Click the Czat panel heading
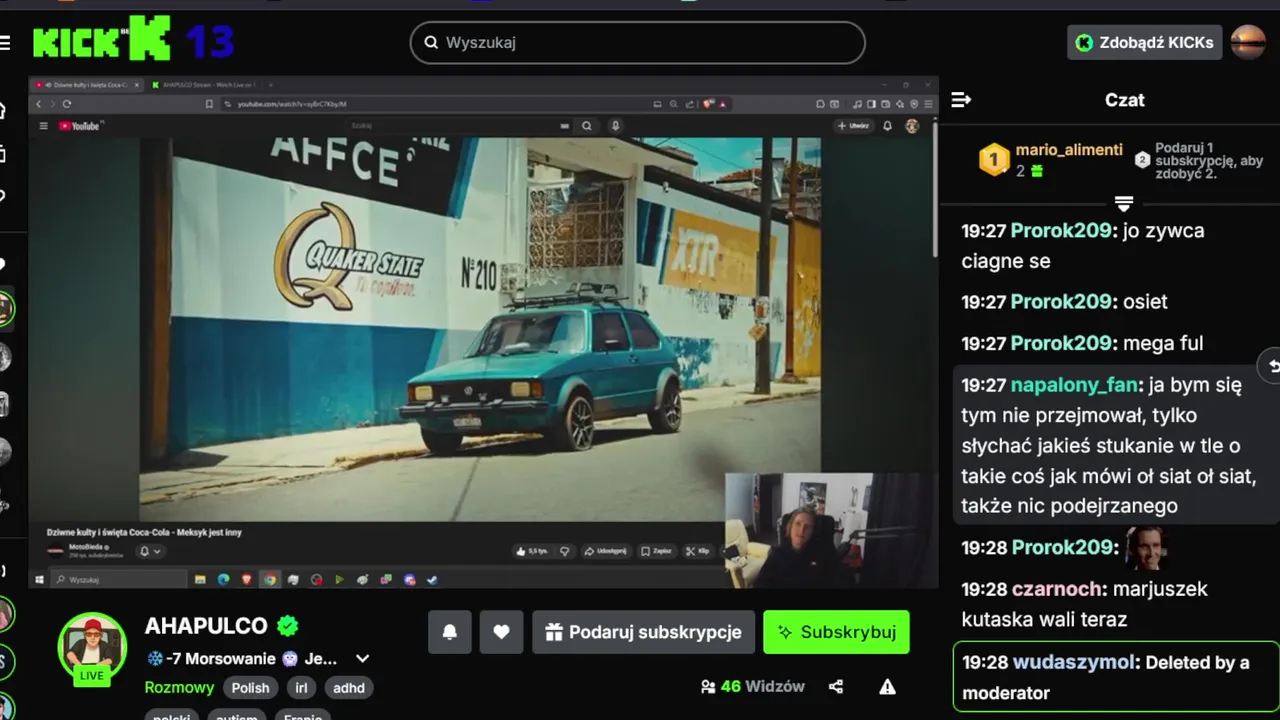Viewport: 1280px width, 720px height. (1125, 100)
